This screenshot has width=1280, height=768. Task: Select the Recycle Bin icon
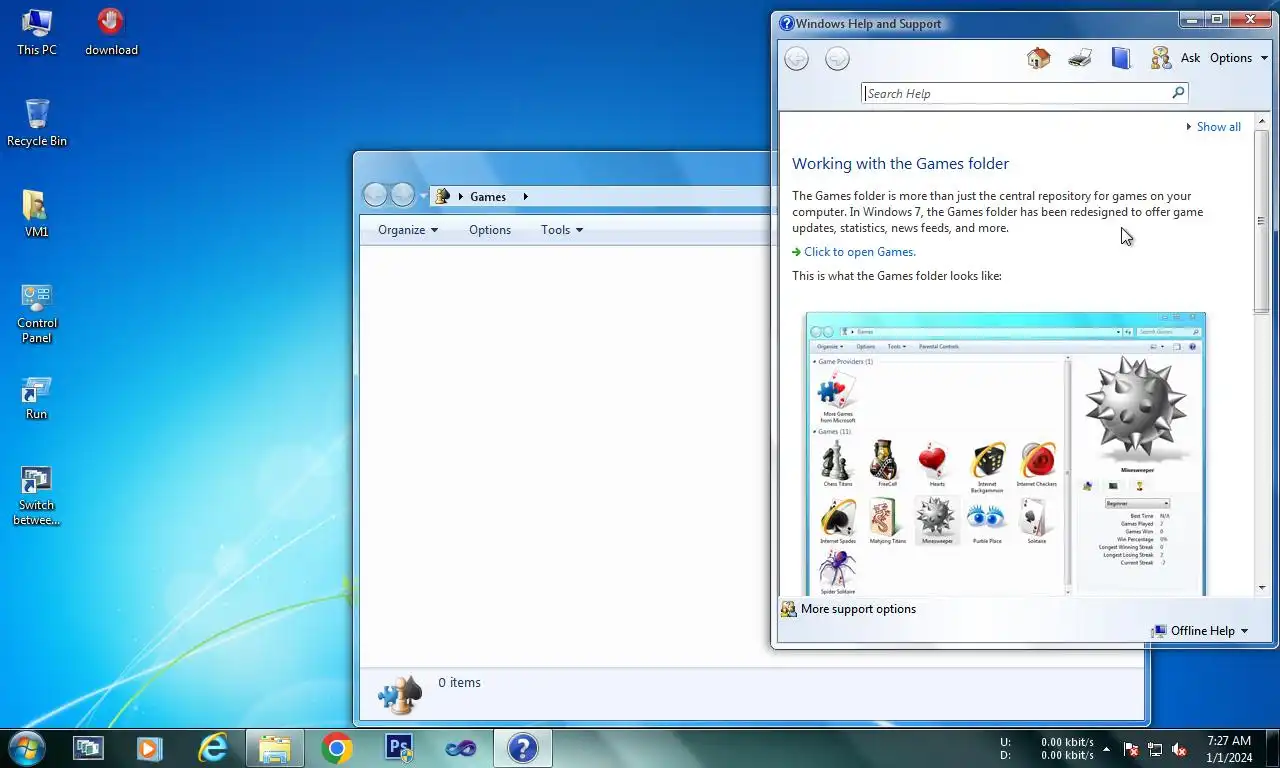click(37, 123)
